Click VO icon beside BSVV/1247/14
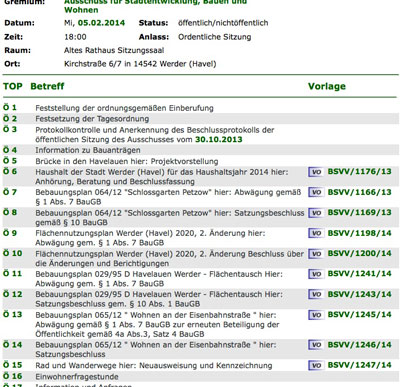The height and width of the screenshot is (387, 400). tap(316, 365)
